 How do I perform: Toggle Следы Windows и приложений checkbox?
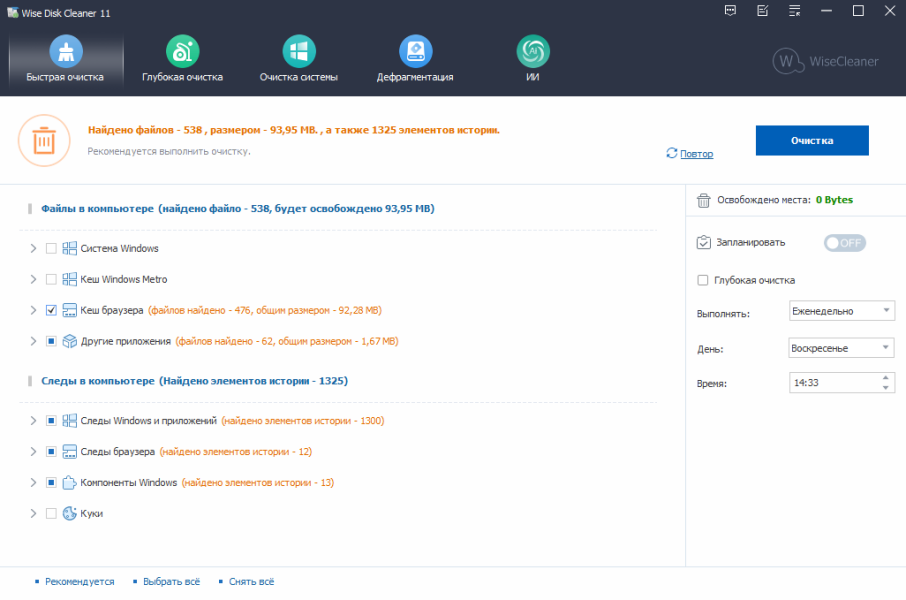click(x=51, y=421)
